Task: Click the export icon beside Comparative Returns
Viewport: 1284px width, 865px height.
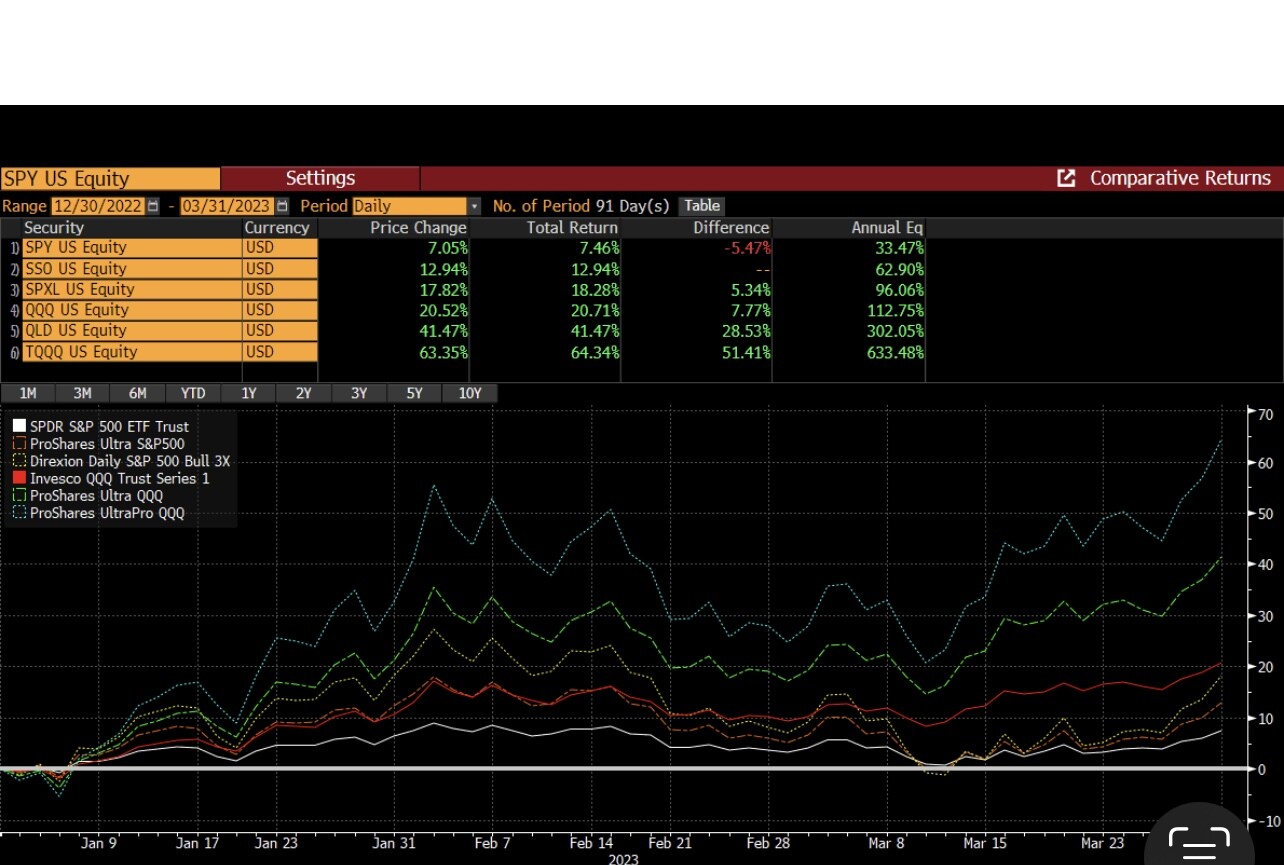Action: [1066, 178]
